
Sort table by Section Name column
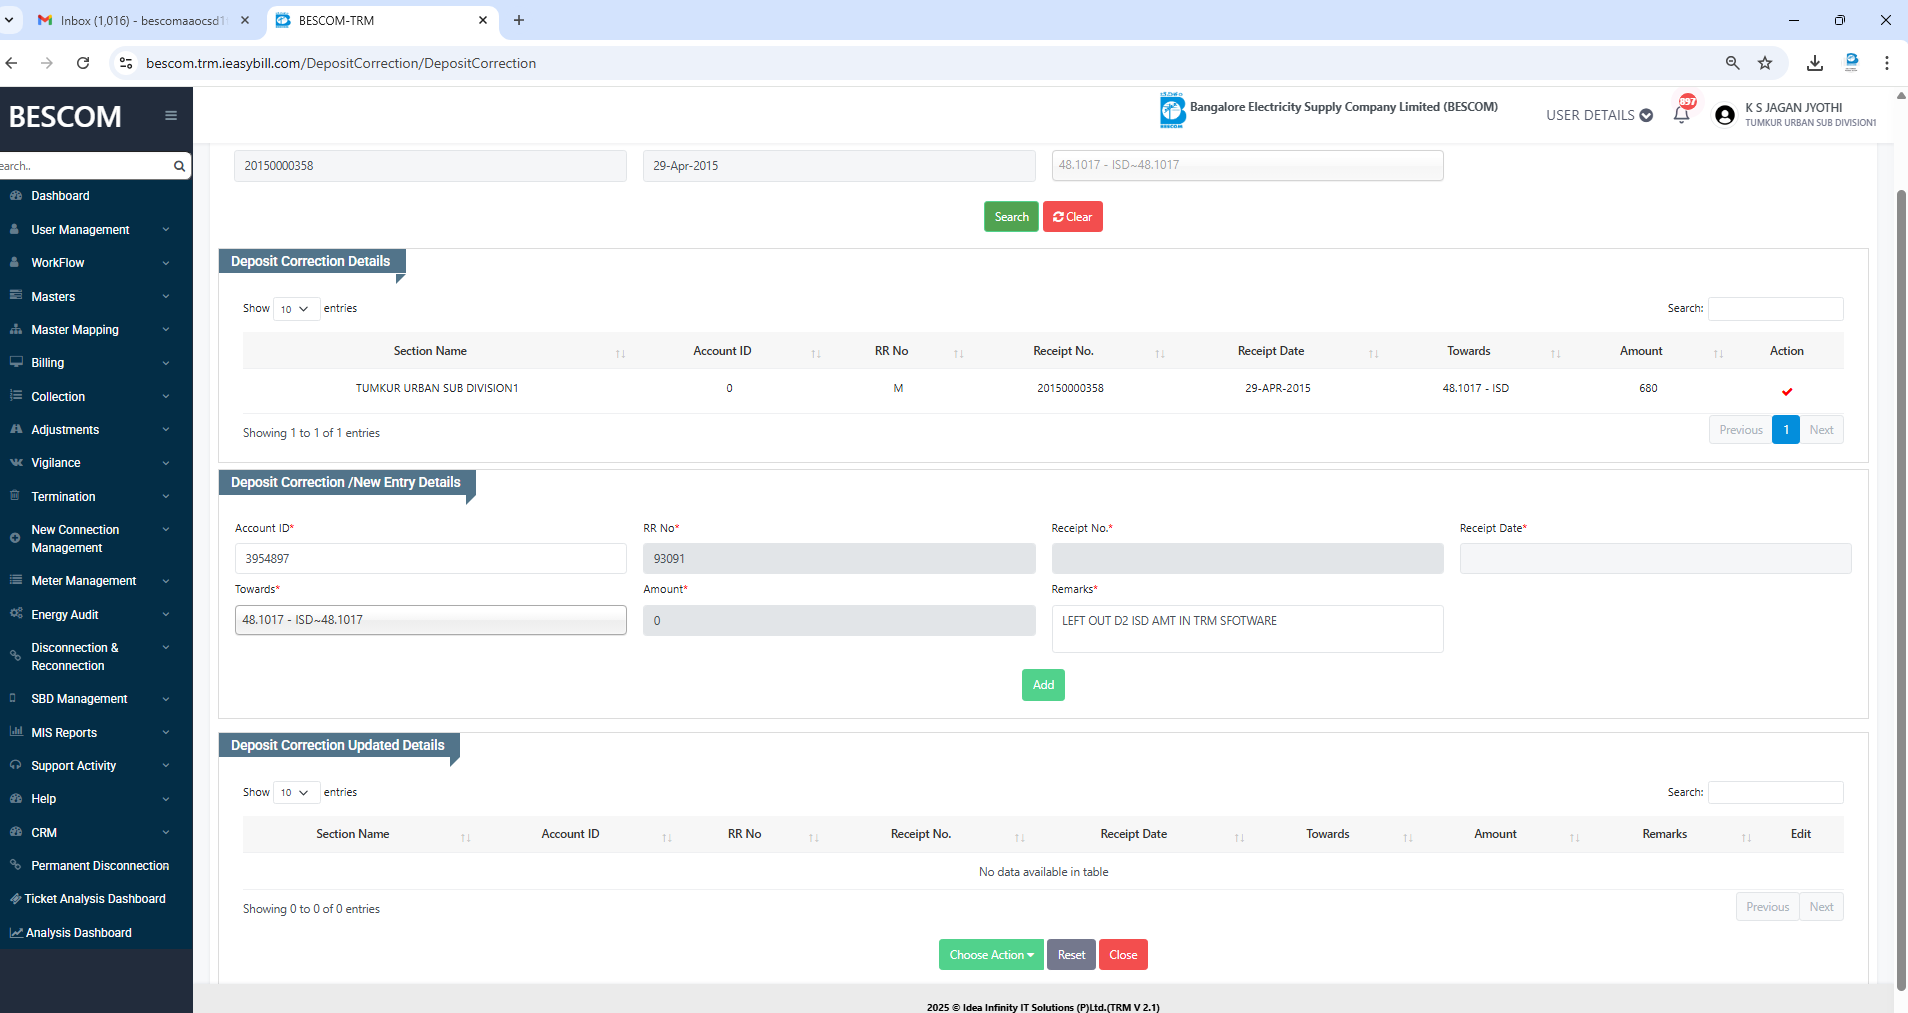pyautogui.click(x=430, y=351)
